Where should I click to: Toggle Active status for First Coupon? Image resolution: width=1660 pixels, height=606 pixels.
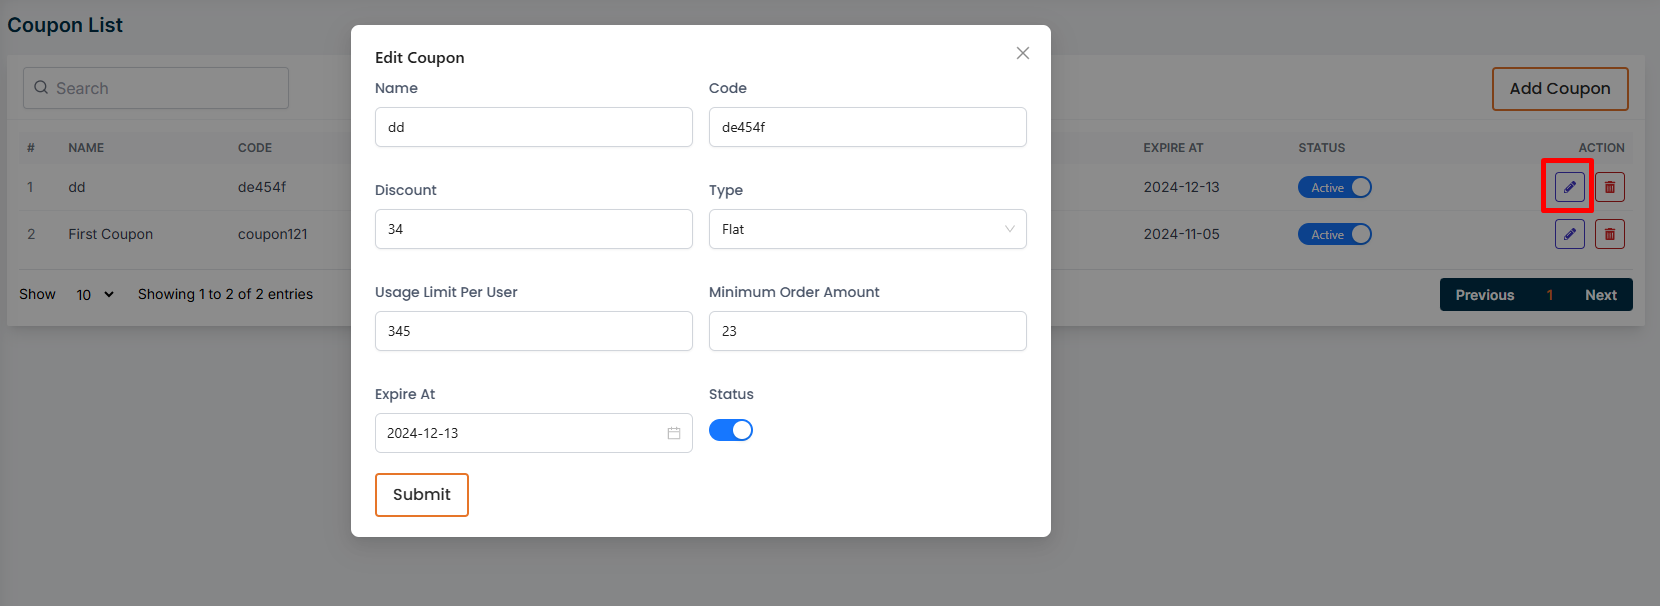click(x=1334, y=234)
